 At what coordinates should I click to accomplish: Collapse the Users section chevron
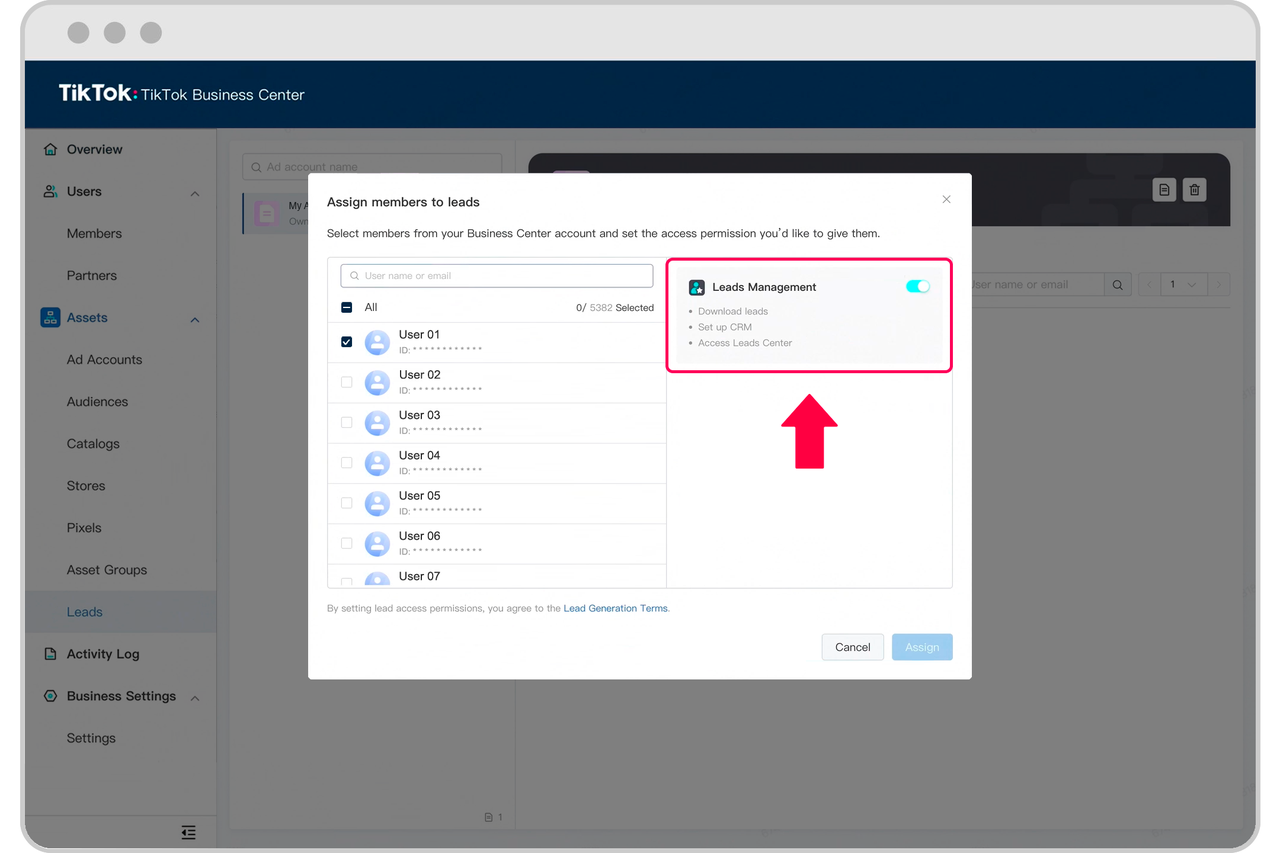tap(195, 193)
